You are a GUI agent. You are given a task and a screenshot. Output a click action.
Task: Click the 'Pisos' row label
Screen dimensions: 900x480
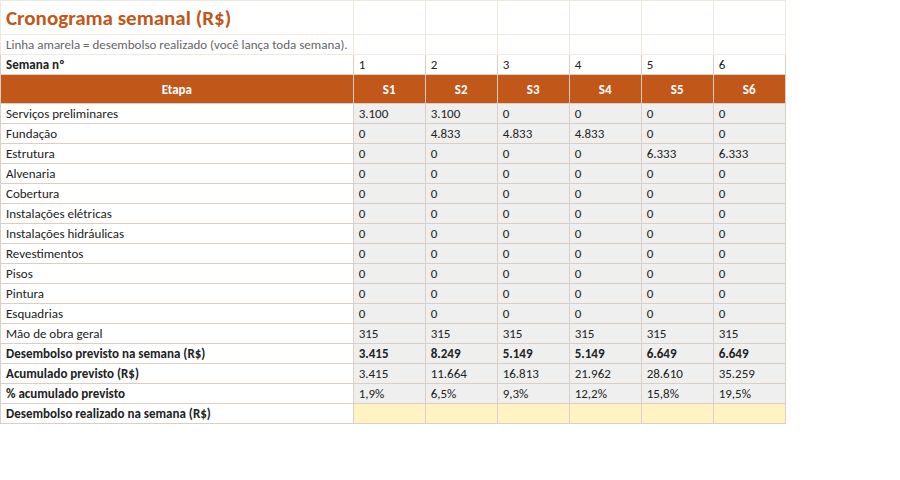click(177, 274)
